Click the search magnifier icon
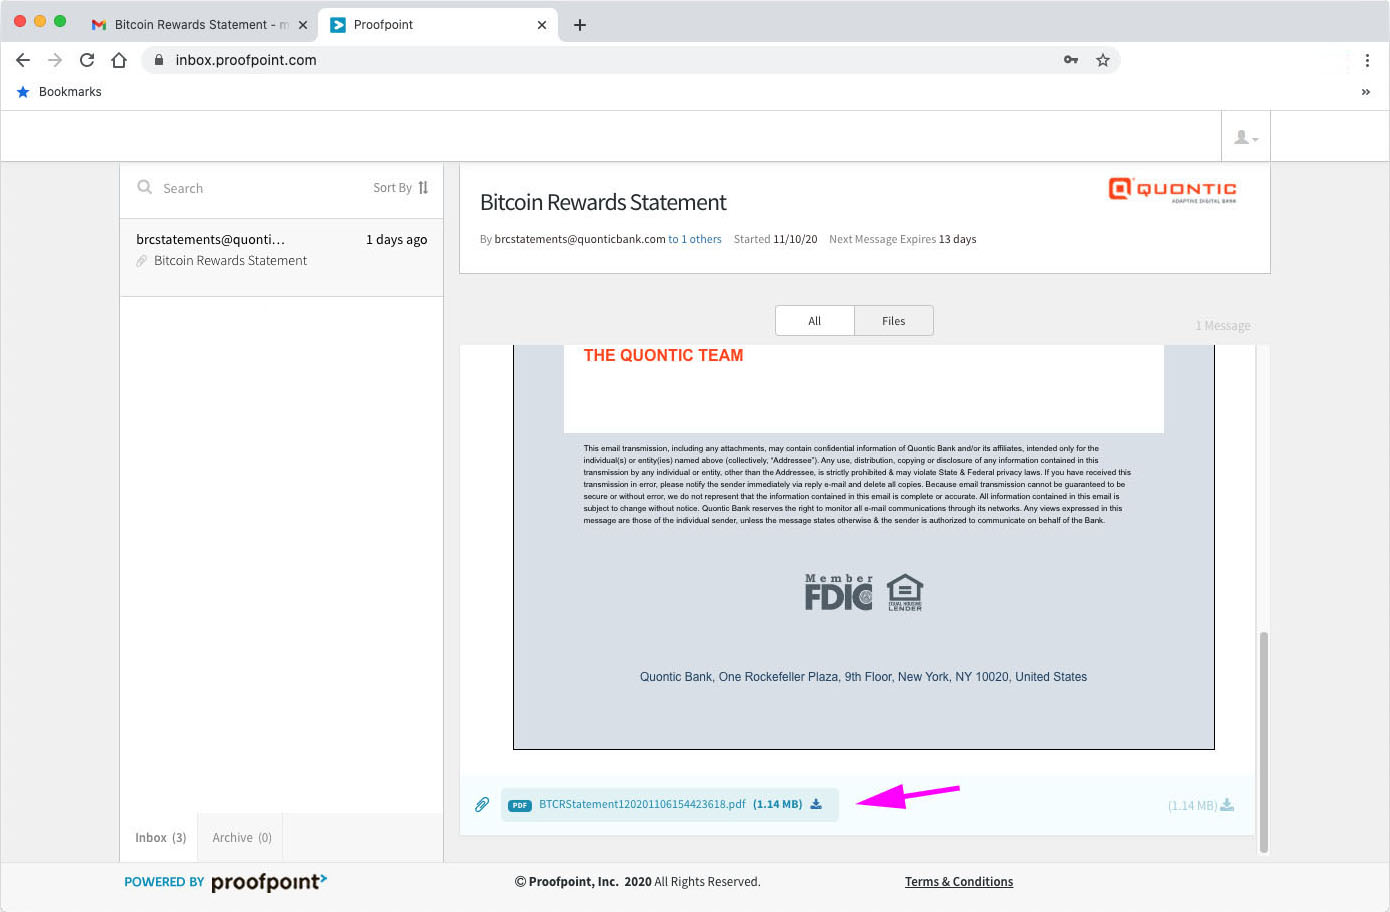 pyautogui.click(x=145, y=187)
